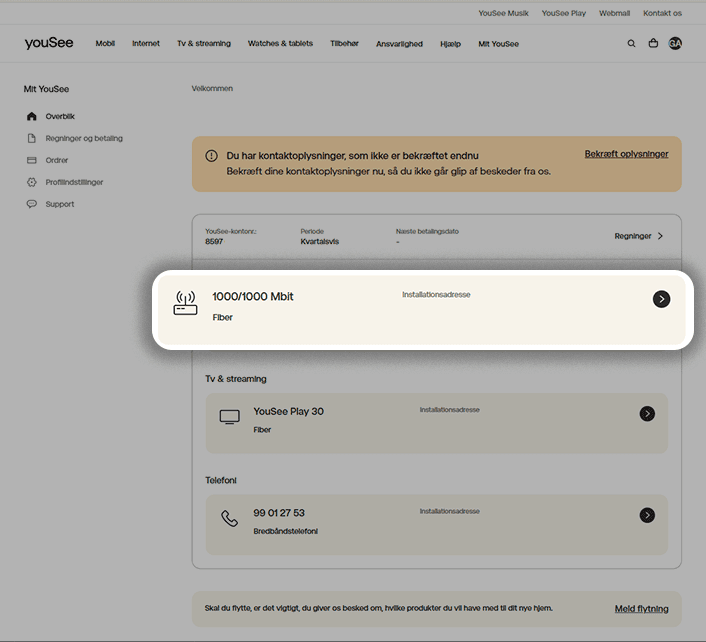Screen dimensions: 706x642
Task: Expand the 1000/1000 Mbit Fiber arrow
Action: tap(661, 299)
